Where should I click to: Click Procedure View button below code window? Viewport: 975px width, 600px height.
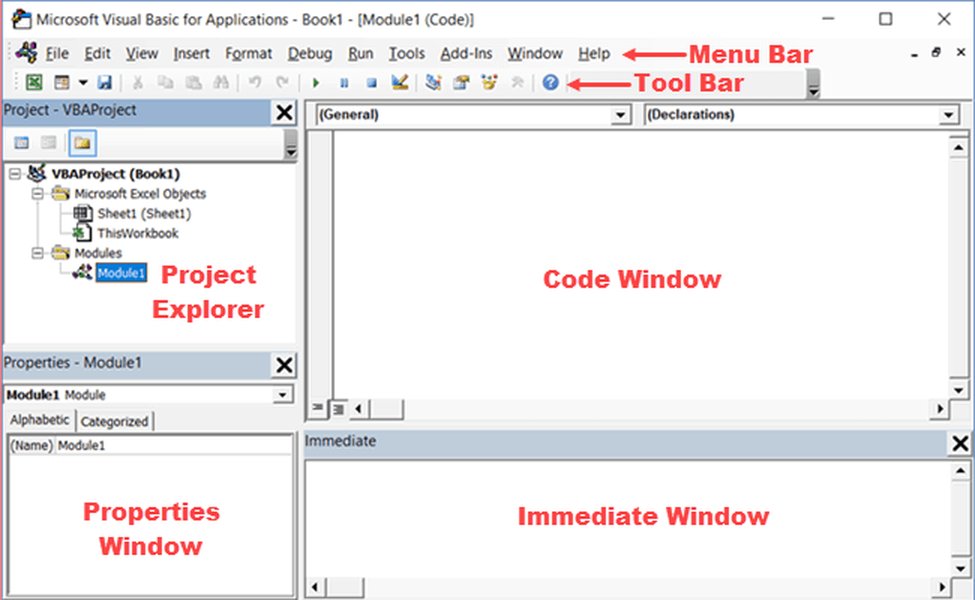[318, 408]
